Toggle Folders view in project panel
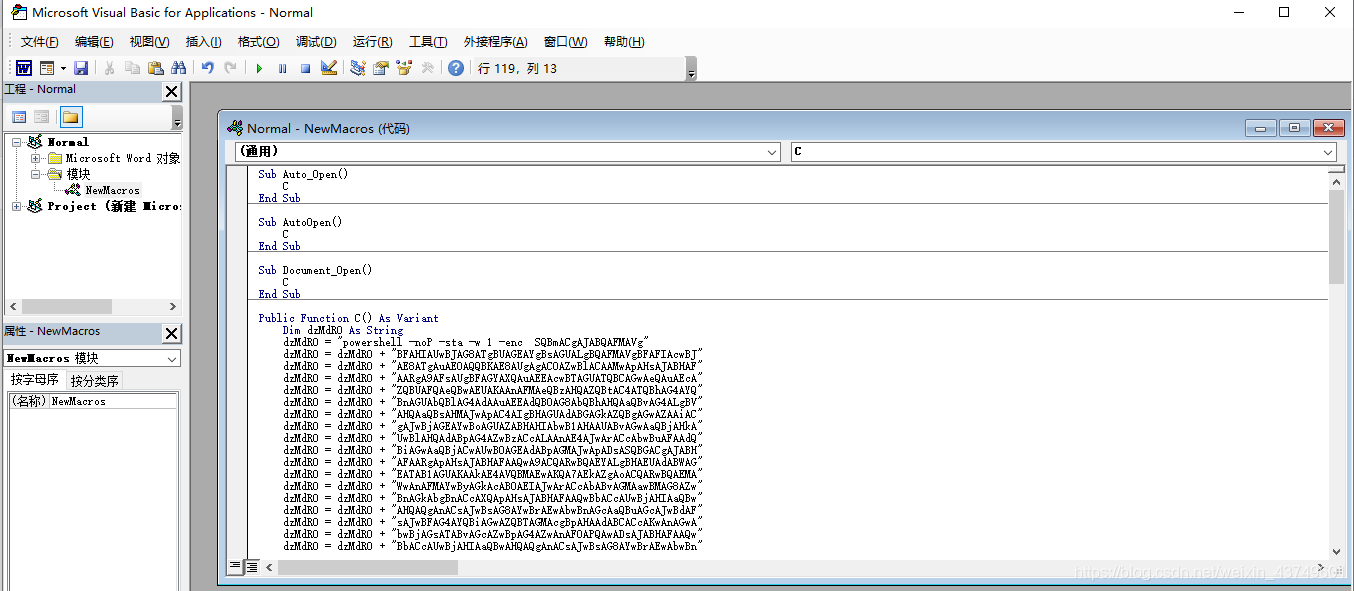 click(71, 117)
